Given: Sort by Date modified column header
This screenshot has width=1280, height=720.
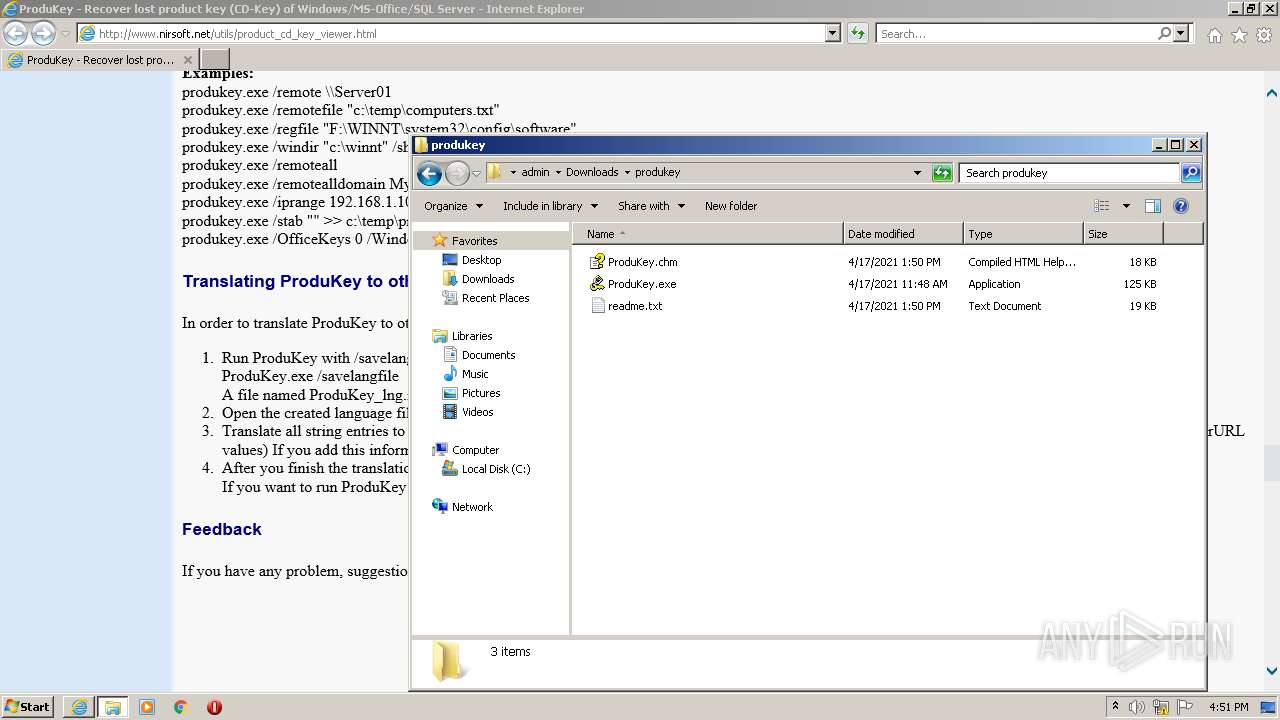Looking at the screenshot, I should click(x=903, y=234).
